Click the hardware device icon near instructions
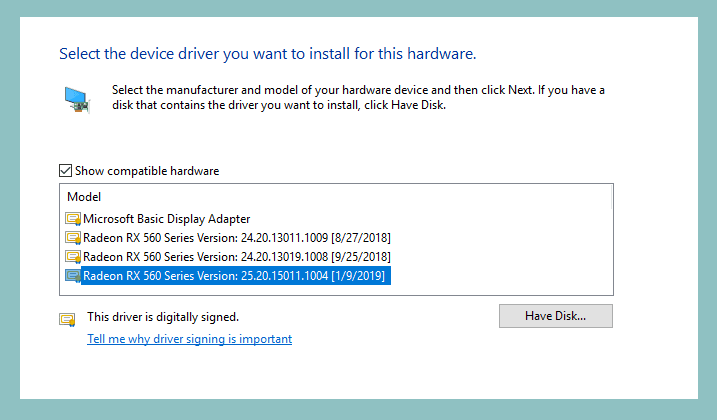The width and height of the screenshot is (717, 420). 77,100
